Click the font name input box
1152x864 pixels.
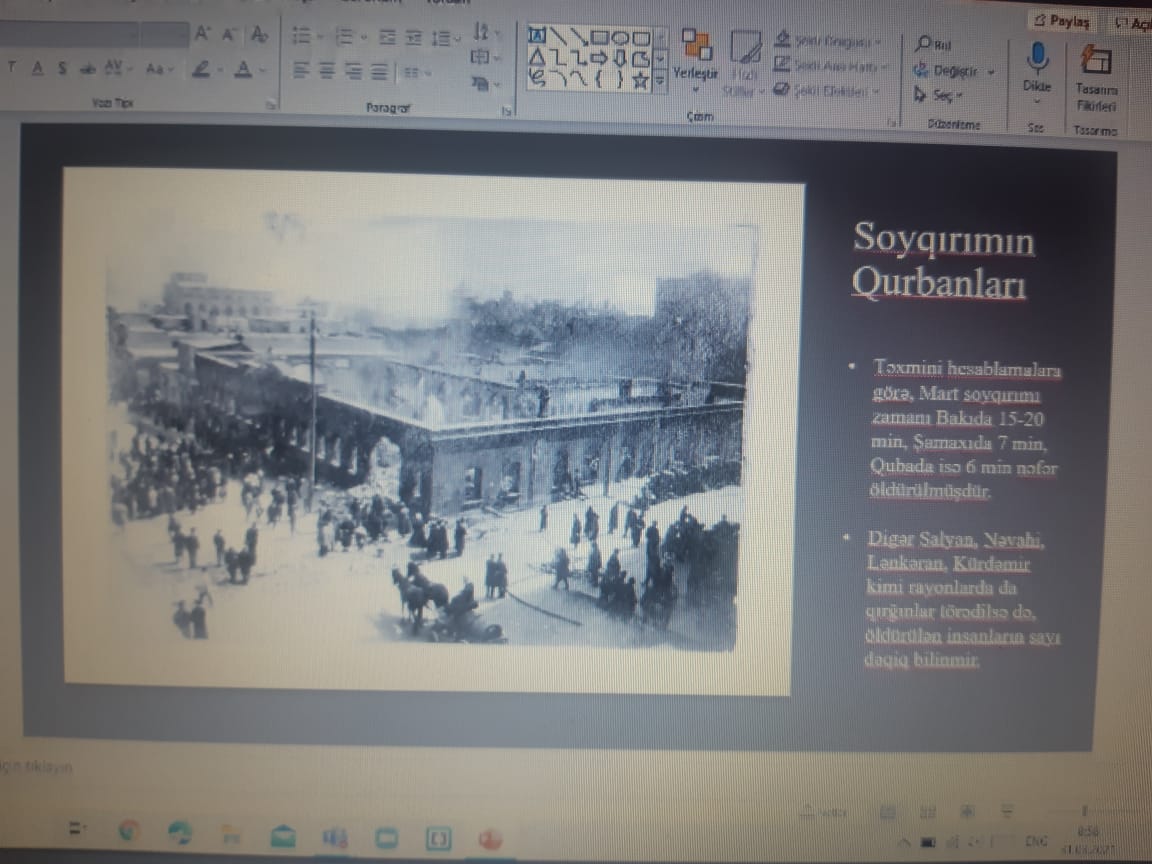tap(68, 34)
